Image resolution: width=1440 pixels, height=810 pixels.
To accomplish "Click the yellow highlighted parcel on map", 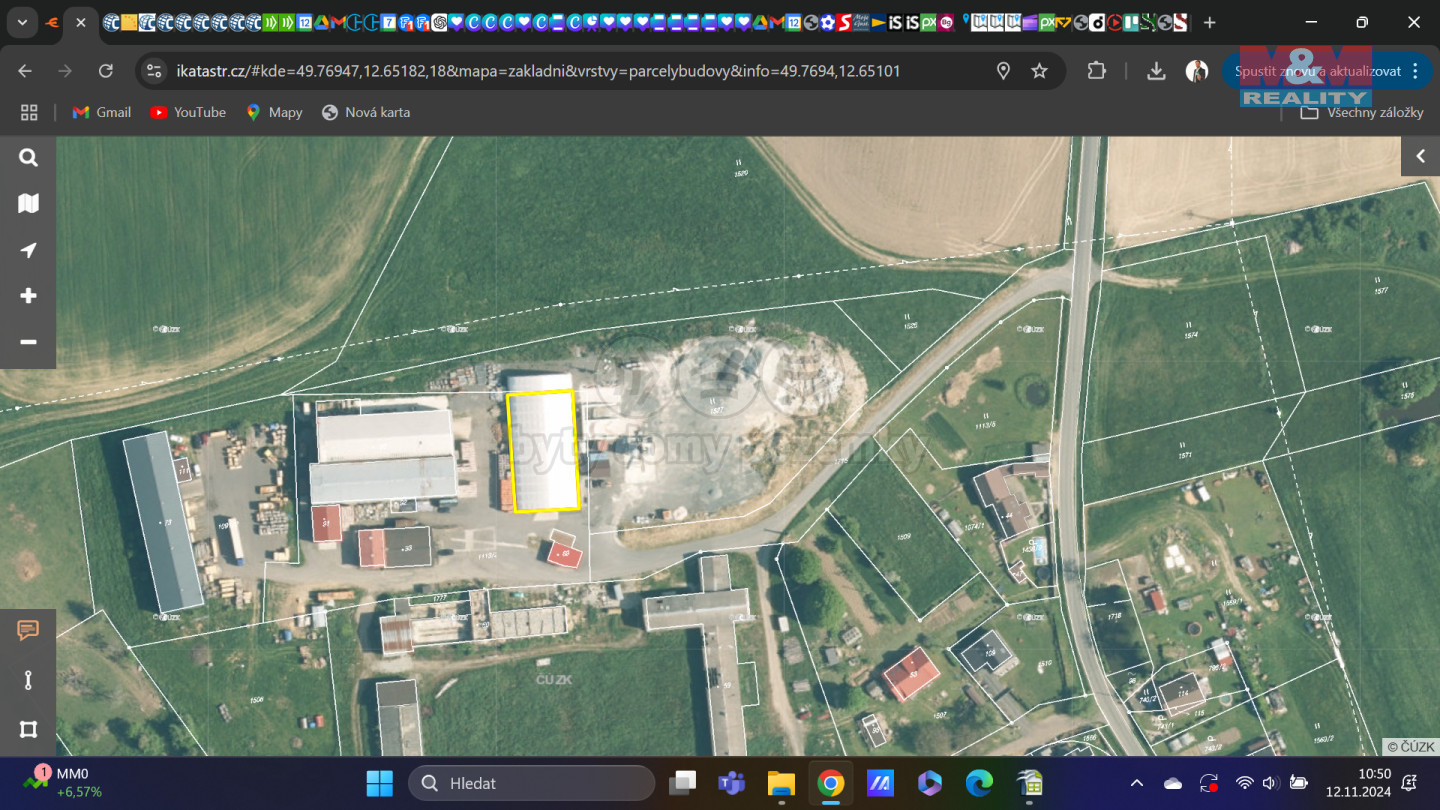I will [543, 450].
